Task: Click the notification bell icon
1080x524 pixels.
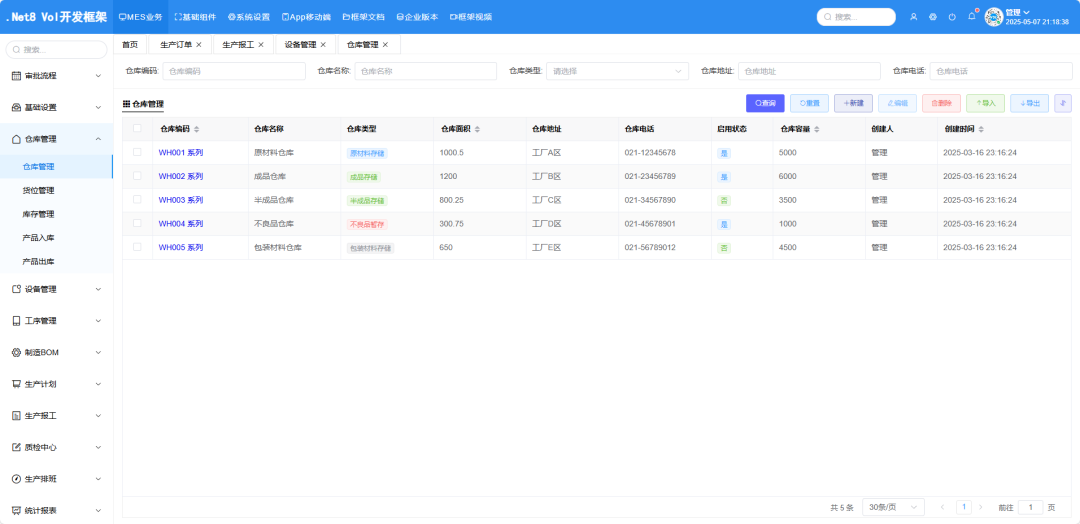Action: pyautogui.click(x=970, y=17)
